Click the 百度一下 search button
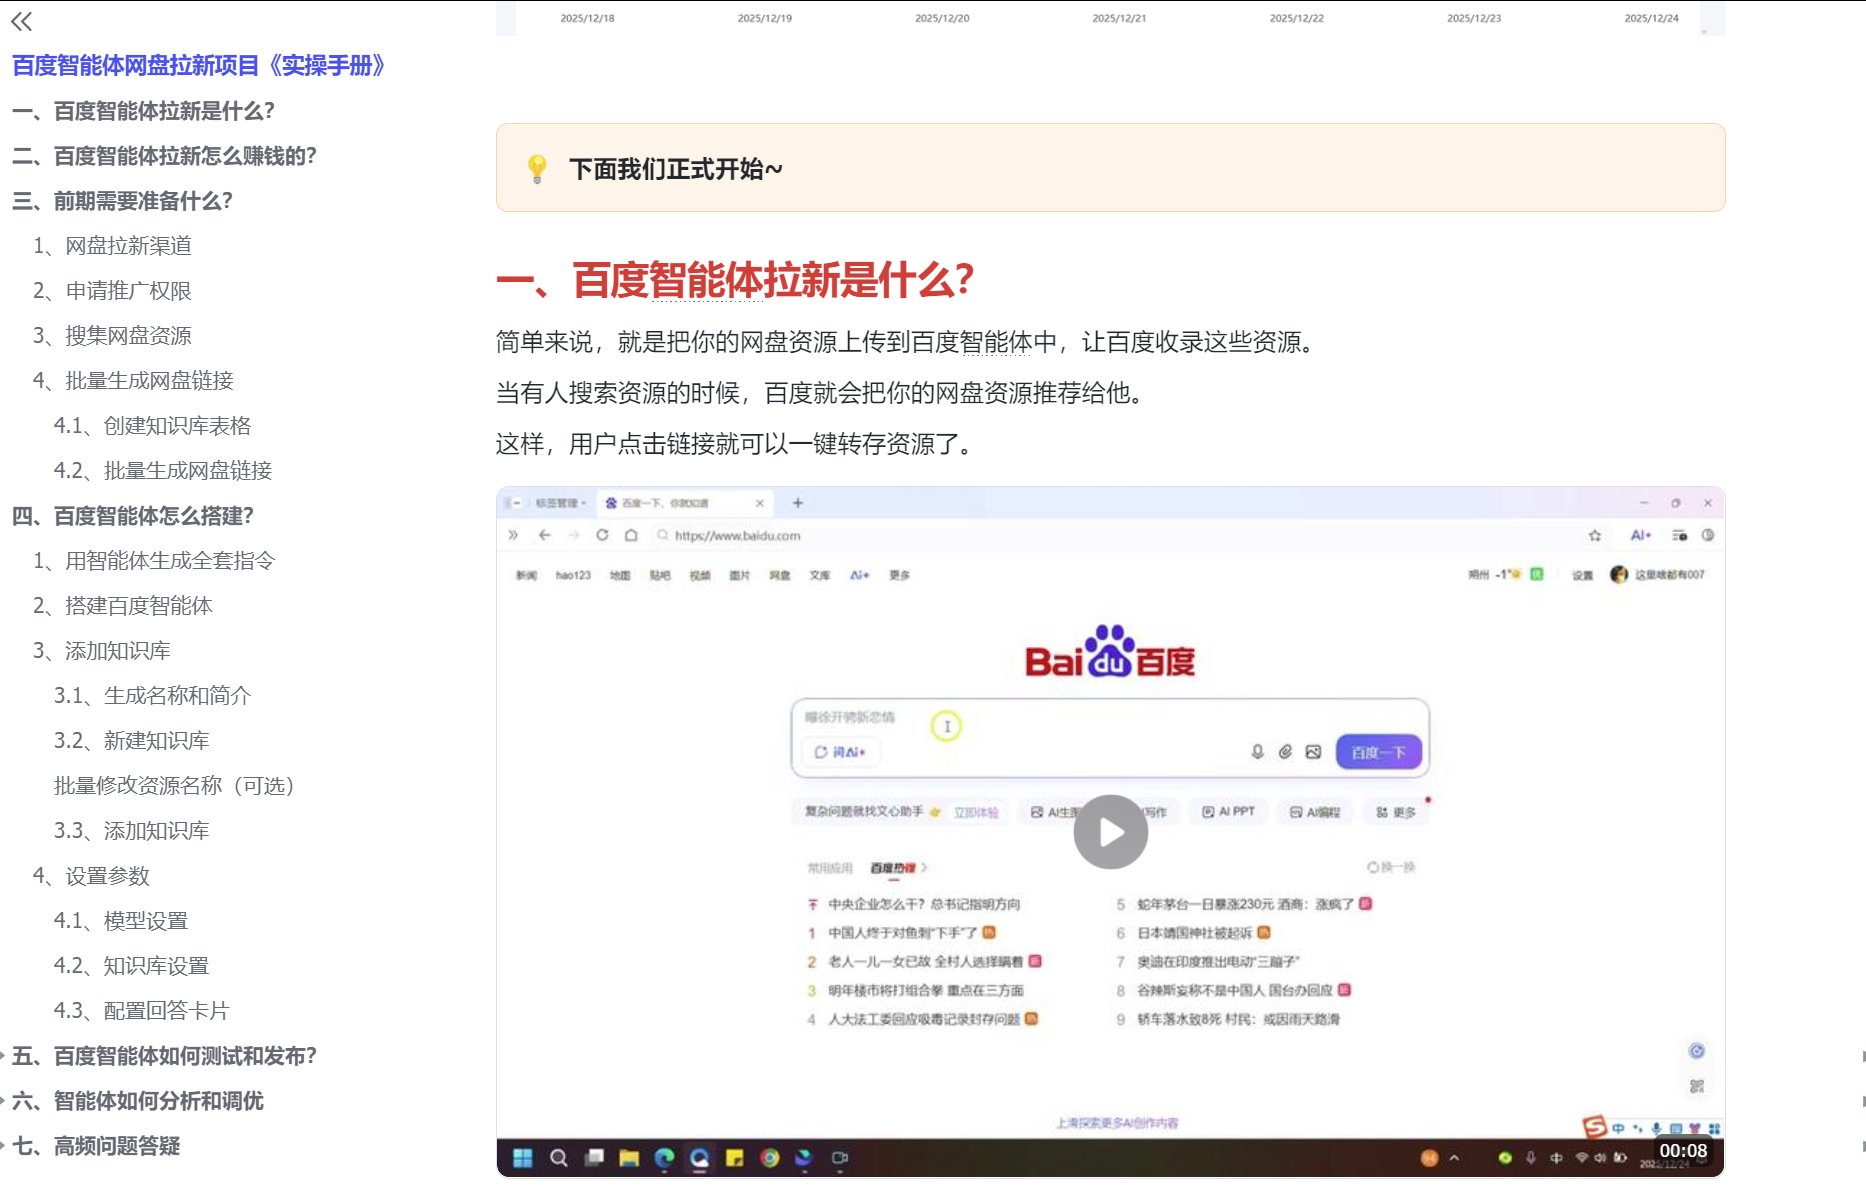 [1378, 751]
